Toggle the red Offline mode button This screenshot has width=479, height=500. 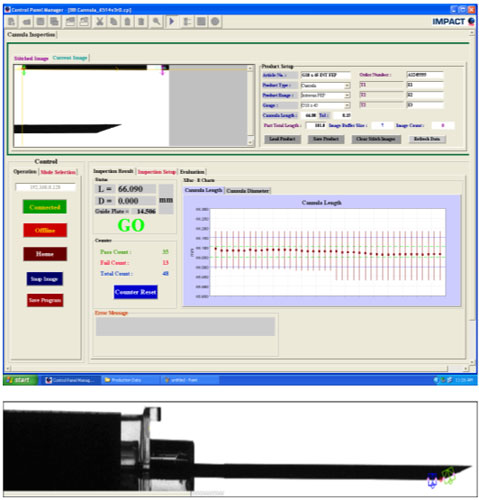pyautogui.click(x=45, y=230)
